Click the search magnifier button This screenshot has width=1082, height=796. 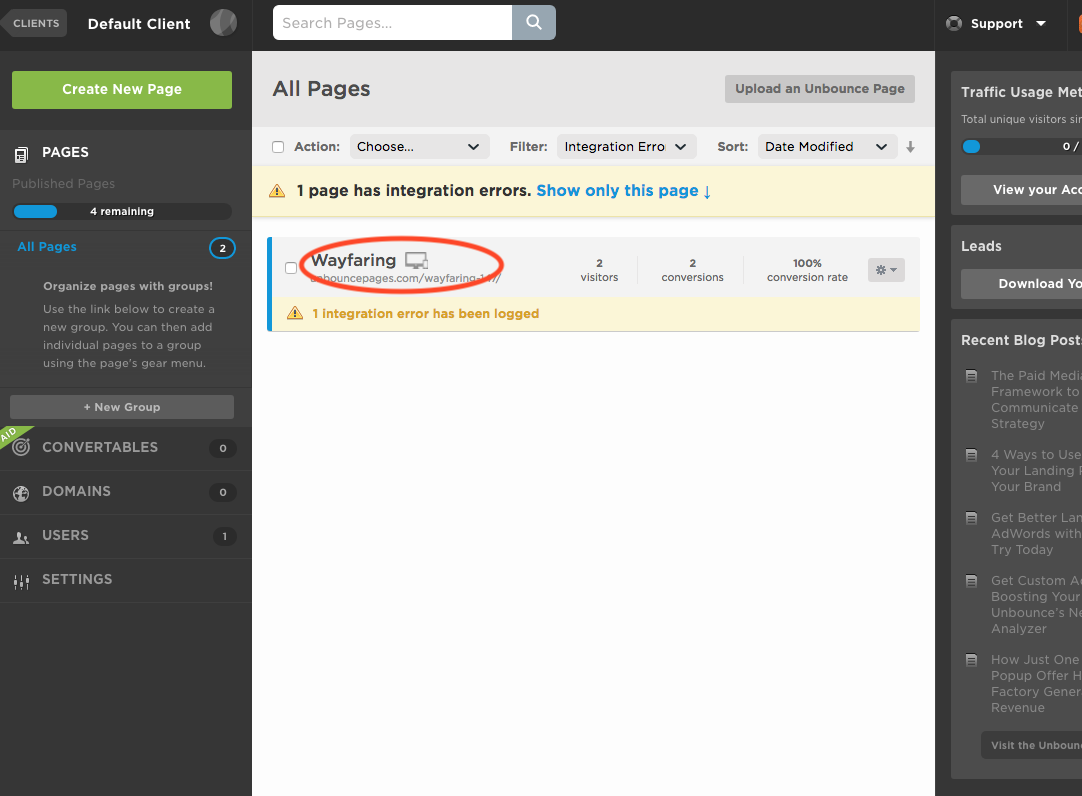(x=533, y=23)
